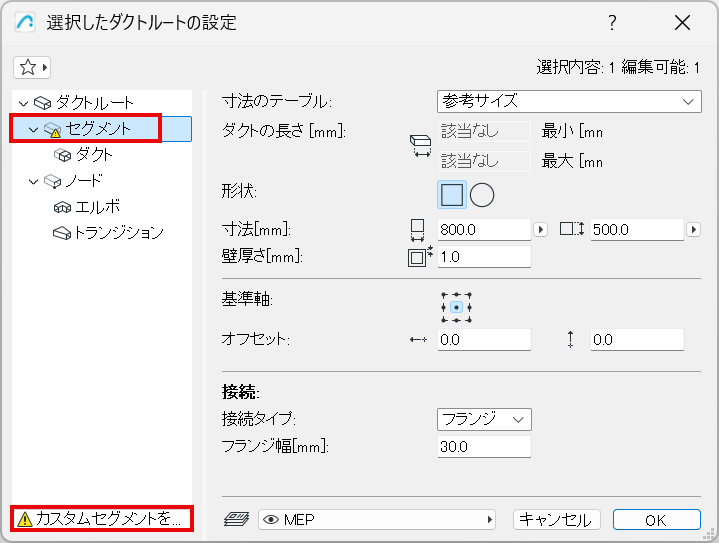This screenshot has width=719, height=543.
Task: Click the キャンセル button
Action: pyautogui.click(x=556, y=520)
